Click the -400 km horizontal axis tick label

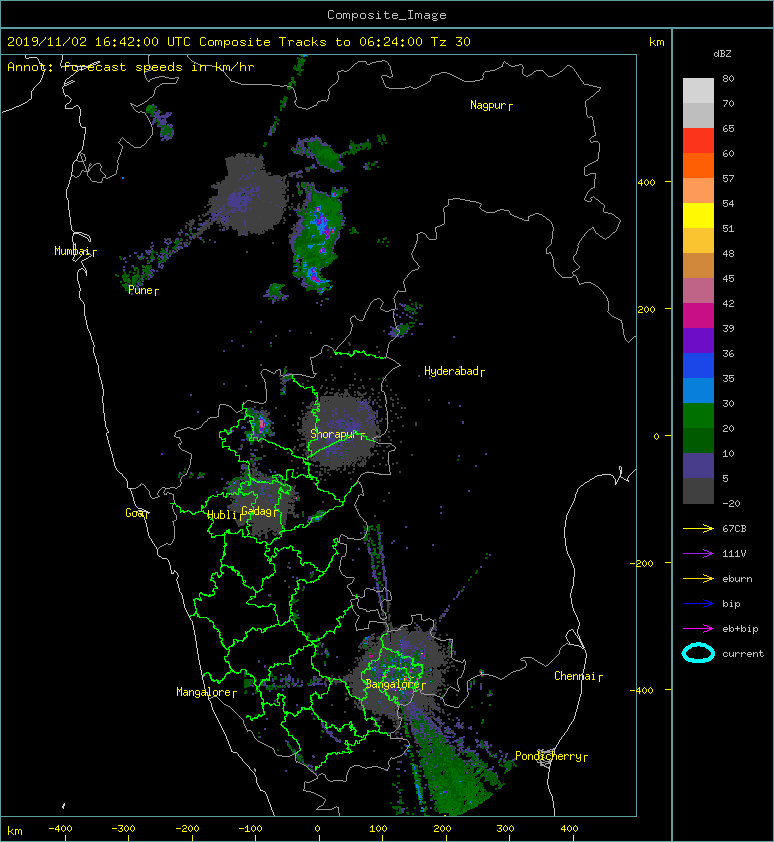tap(60, 828)
